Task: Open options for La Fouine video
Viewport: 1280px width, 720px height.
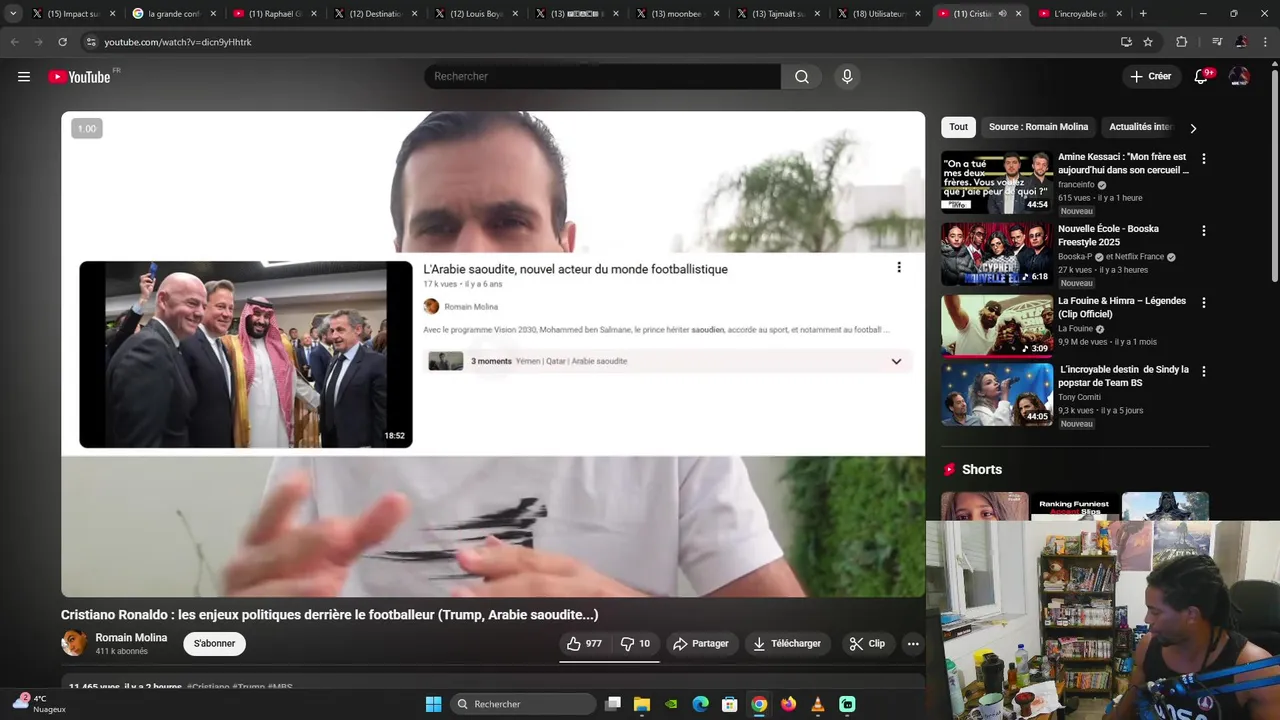Action: tap(1203, 303)
